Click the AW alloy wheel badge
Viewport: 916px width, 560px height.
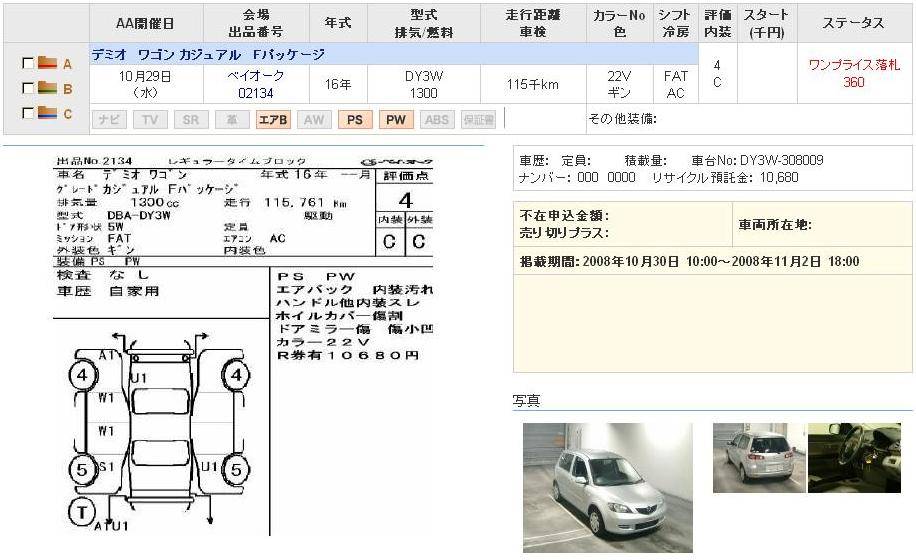click(314, 120)
